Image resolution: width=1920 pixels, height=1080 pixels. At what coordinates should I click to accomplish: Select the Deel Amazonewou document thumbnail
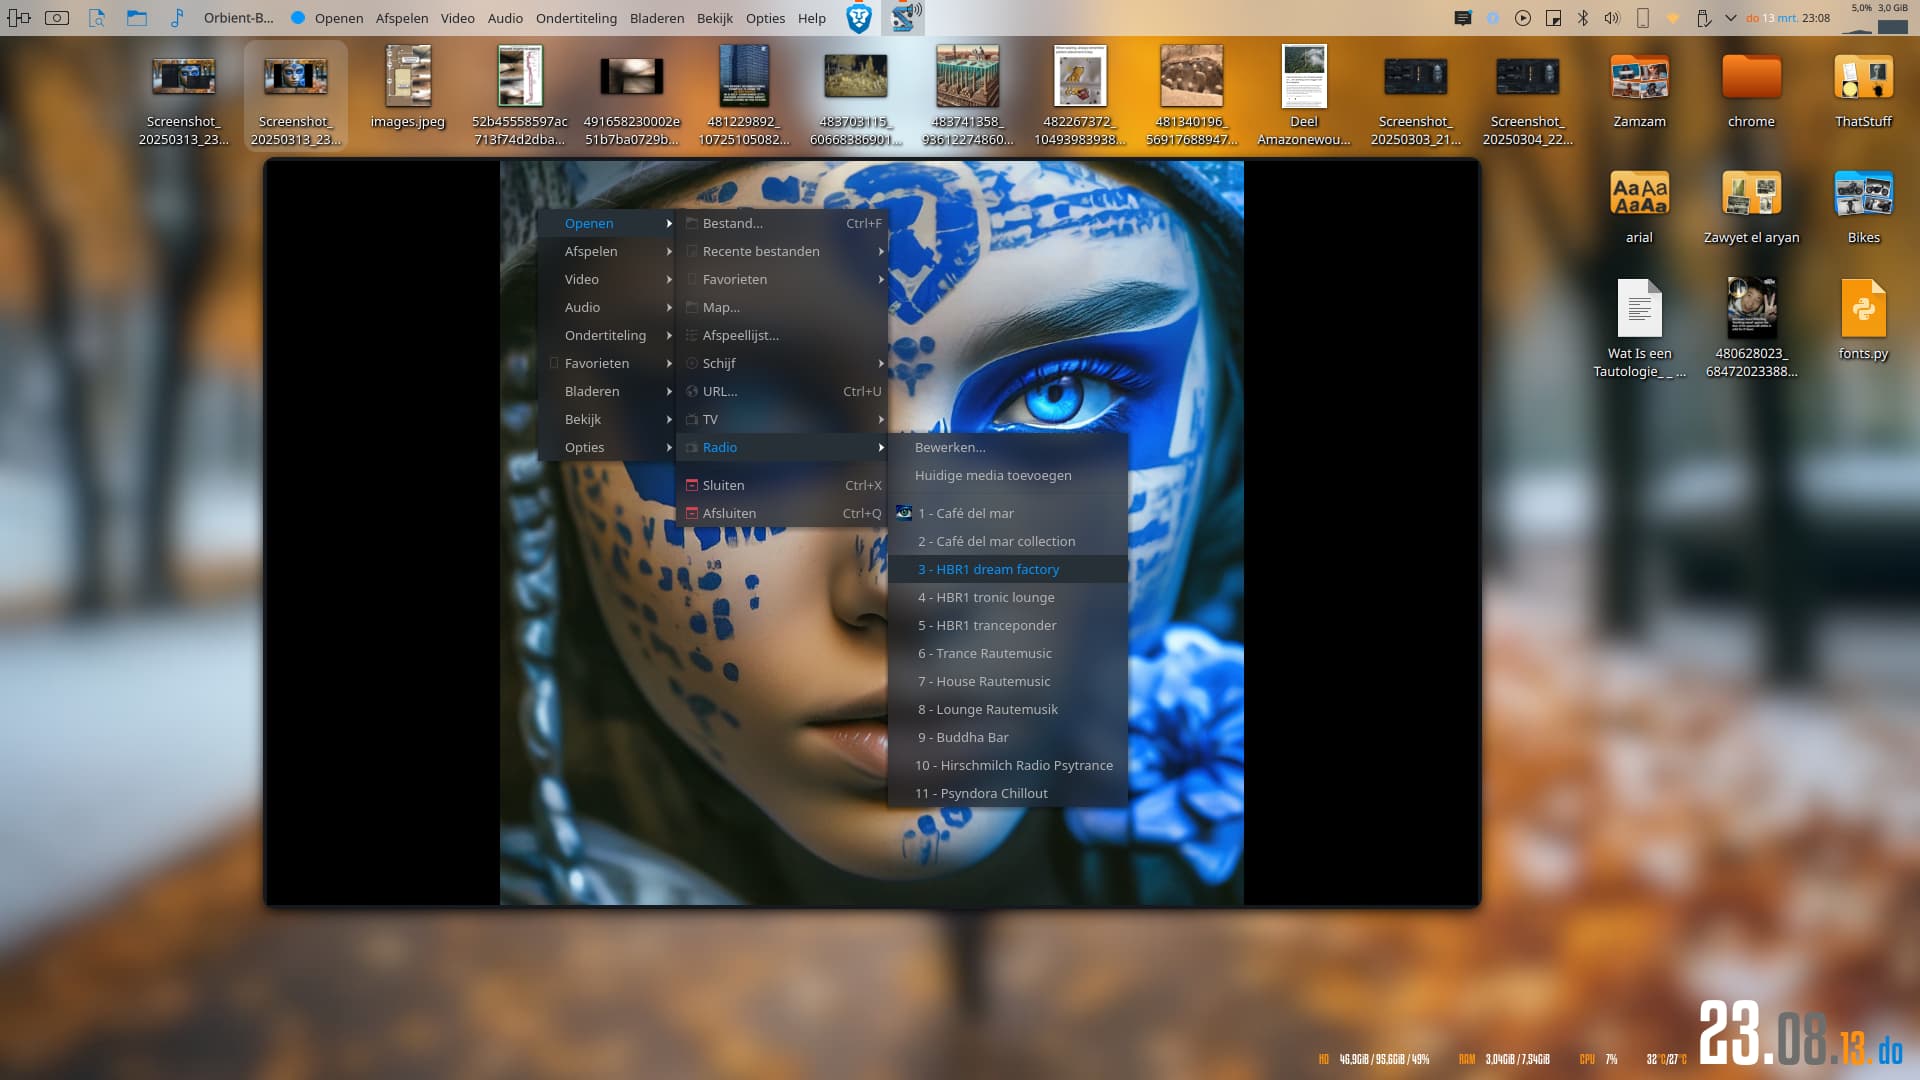pos(1304,96)
